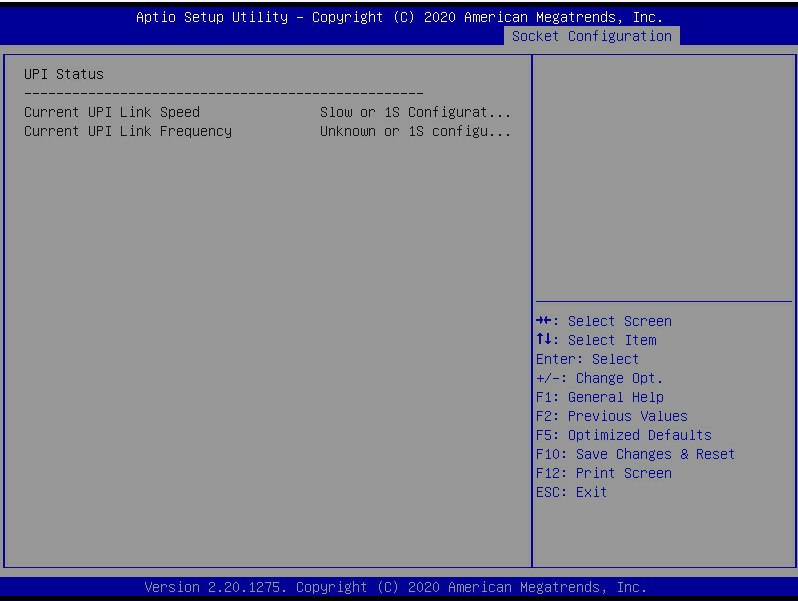Click the UPI Status heading

pos(64,74)
